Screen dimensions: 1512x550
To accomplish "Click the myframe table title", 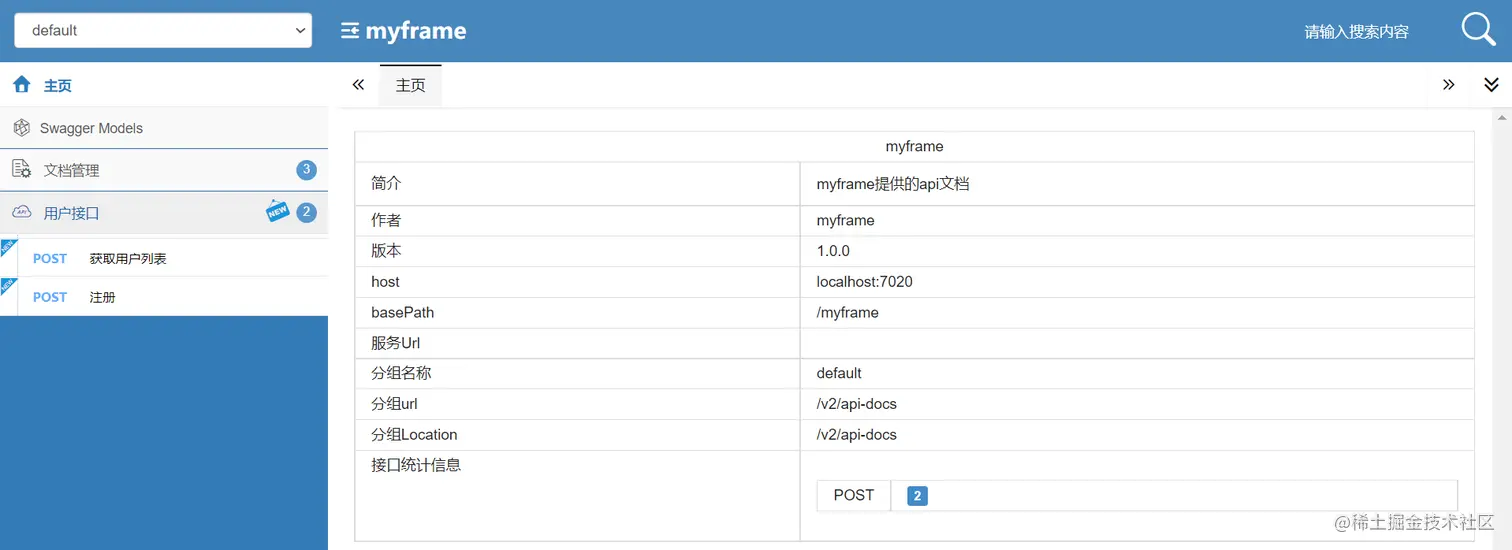I will click(x=914, y=146).
